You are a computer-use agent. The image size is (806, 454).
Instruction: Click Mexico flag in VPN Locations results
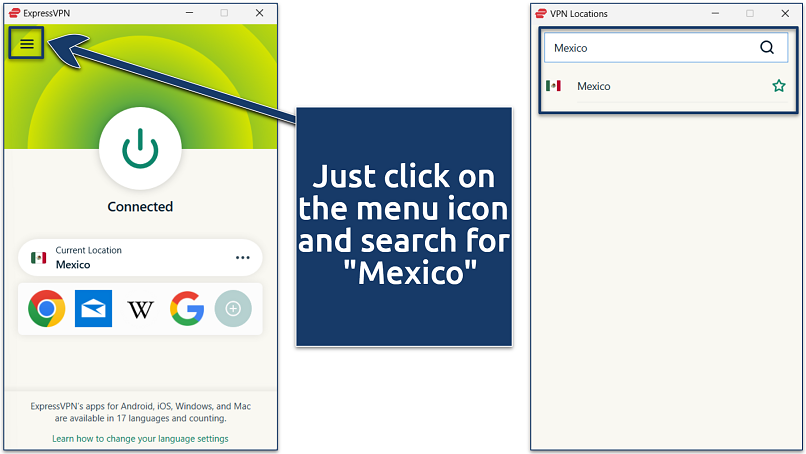[554, 86]
